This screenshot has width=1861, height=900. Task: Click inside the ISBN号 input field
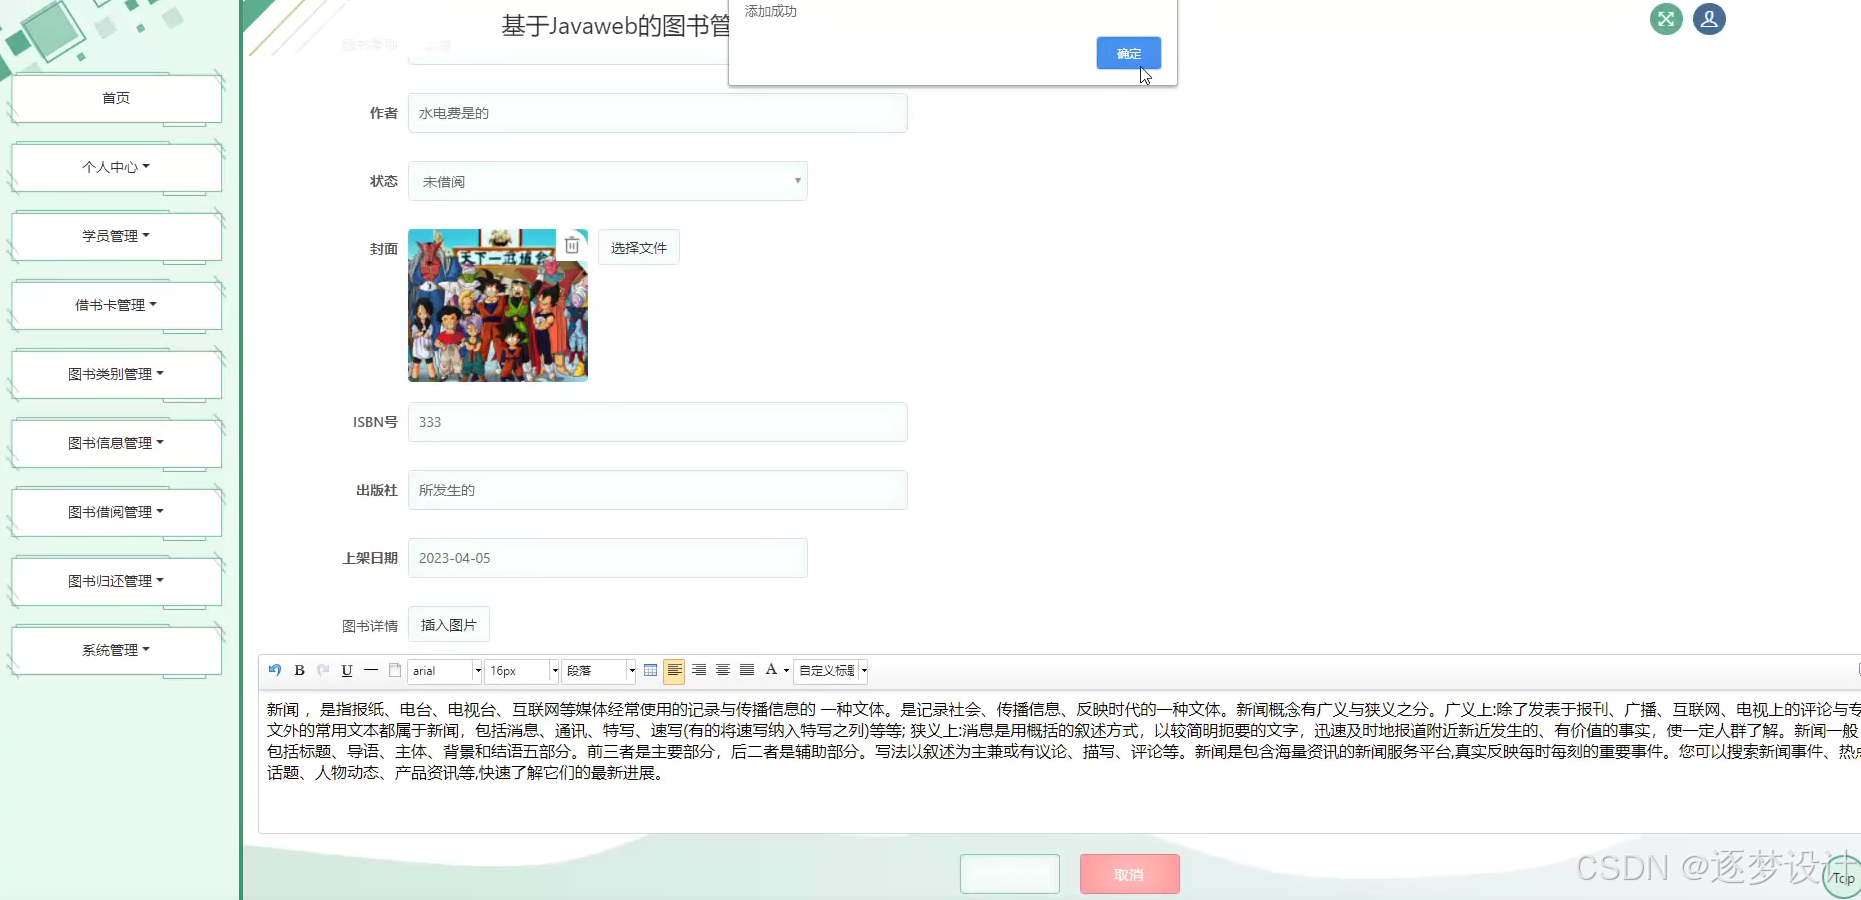point(657,422)
